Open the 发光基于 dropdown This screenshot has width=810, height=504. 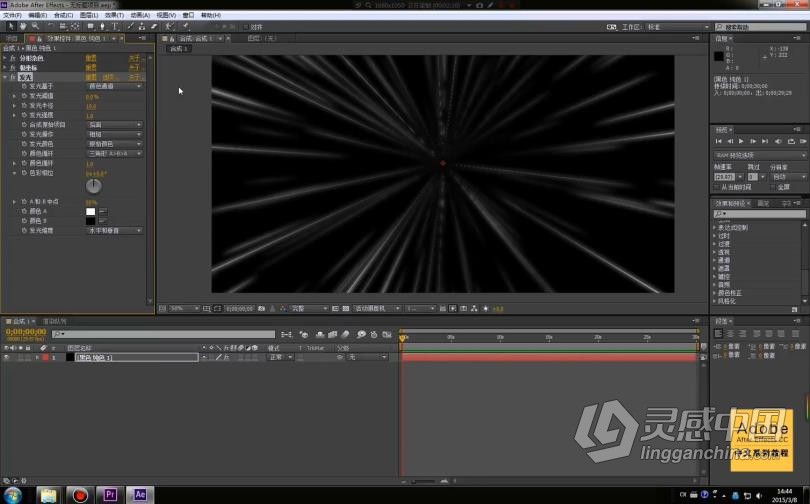click(115, 86)
